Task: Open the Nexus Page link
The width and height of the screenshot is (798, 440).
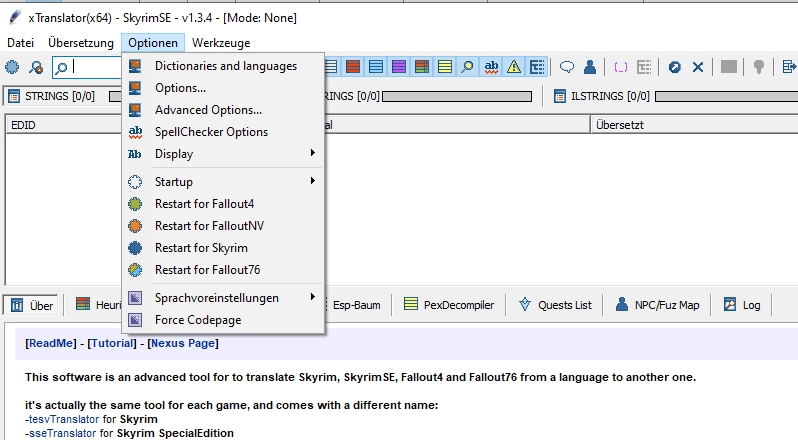Action: pyautogui.click(x=182, y=343)
